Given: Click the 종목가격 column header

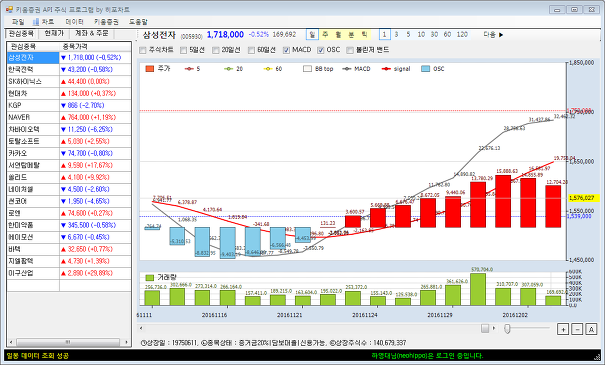Looking at the screenshot, I should 95,47.
